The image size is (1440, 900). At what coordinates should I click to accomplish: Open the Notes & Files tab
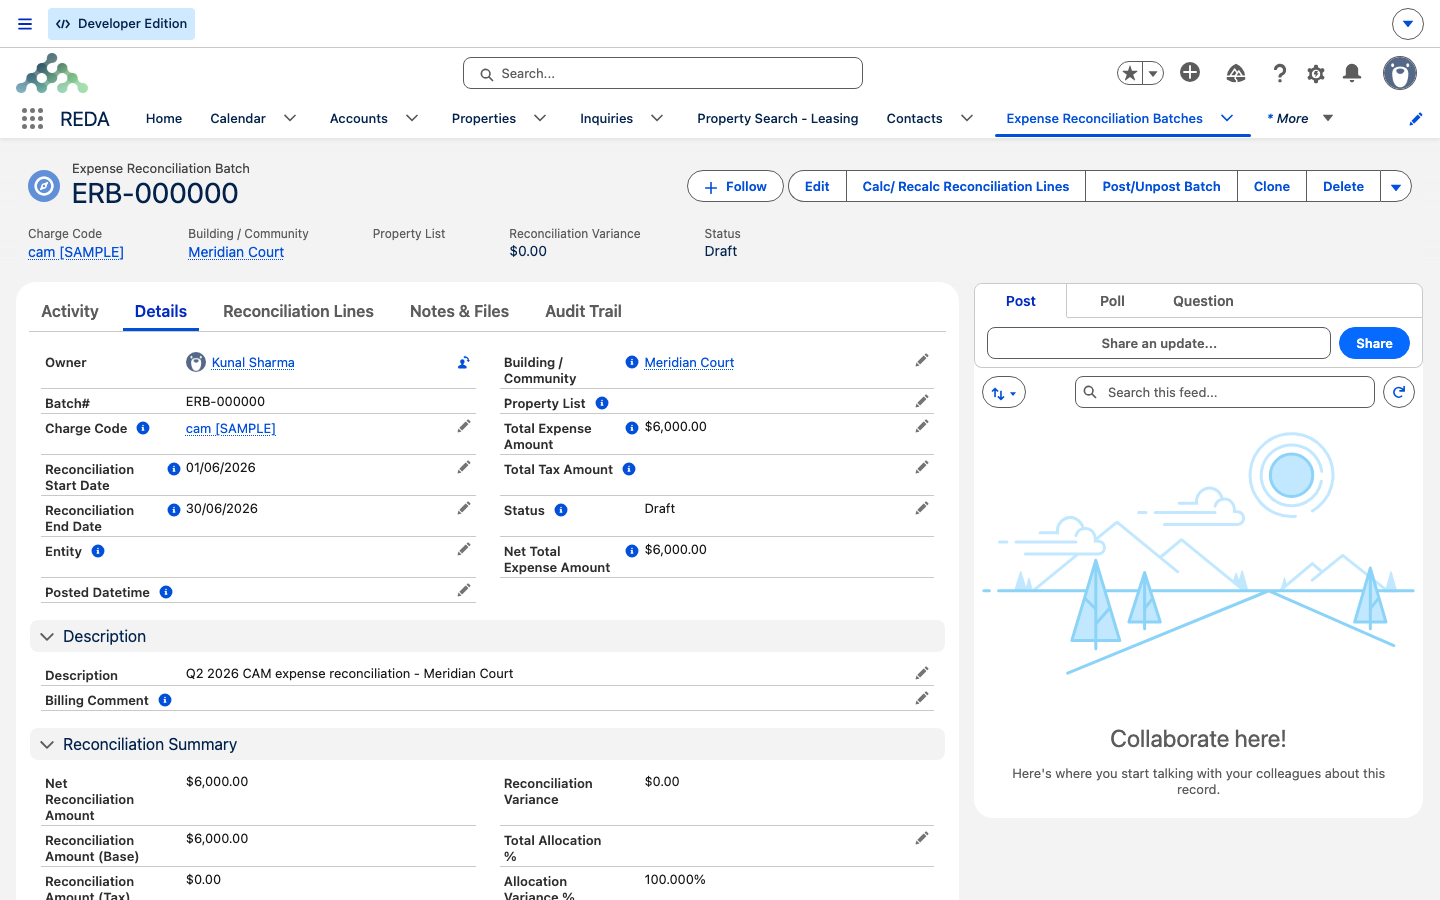(459, 311)
